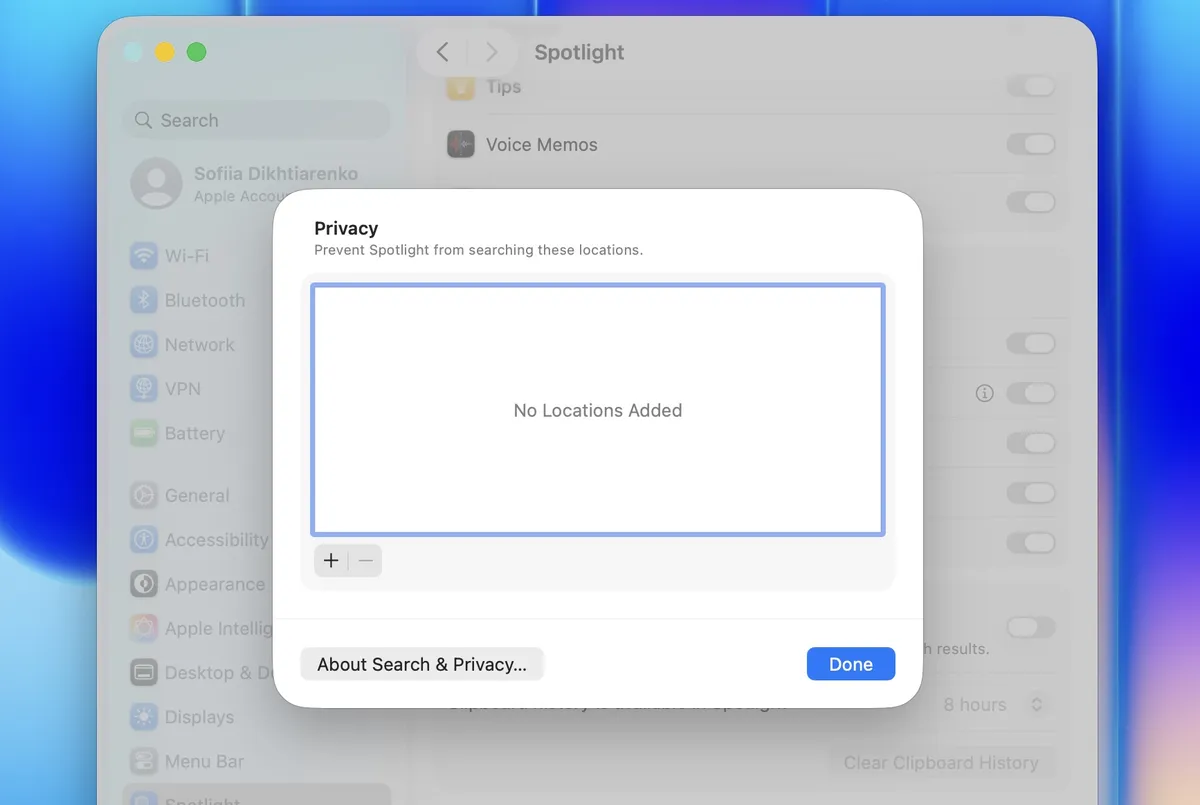
Task: Open Sofiia Dikhtiarenko Apple Account
Action: (246, 183)
